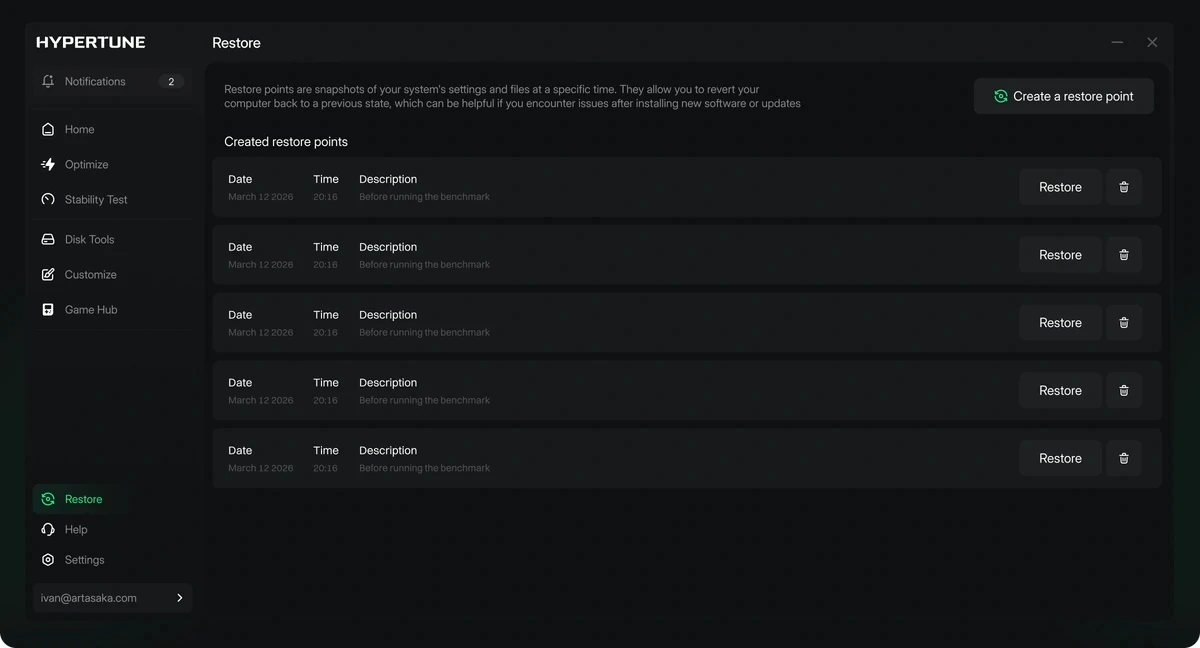The image size is (1200, 648).
Task: Click the Disk Tools drive icon
Action: point(48,239)
